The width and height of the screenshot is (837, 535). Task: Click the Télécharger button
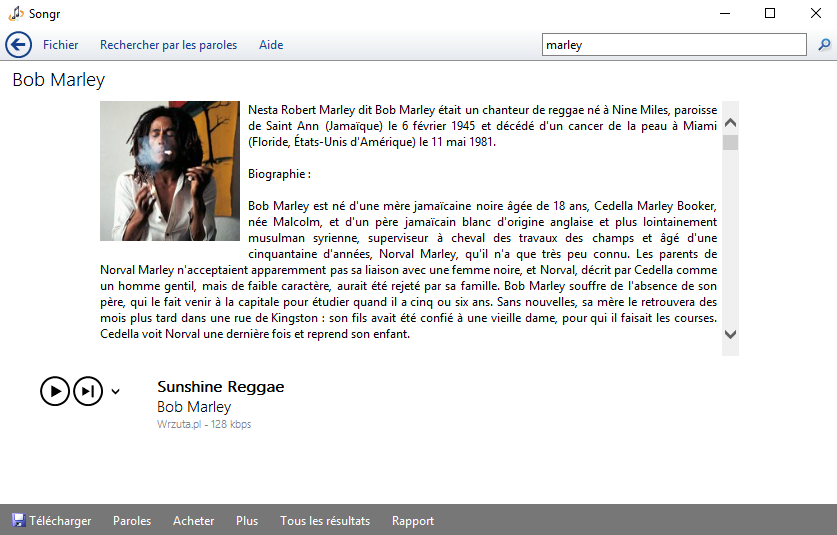(52, 521)
